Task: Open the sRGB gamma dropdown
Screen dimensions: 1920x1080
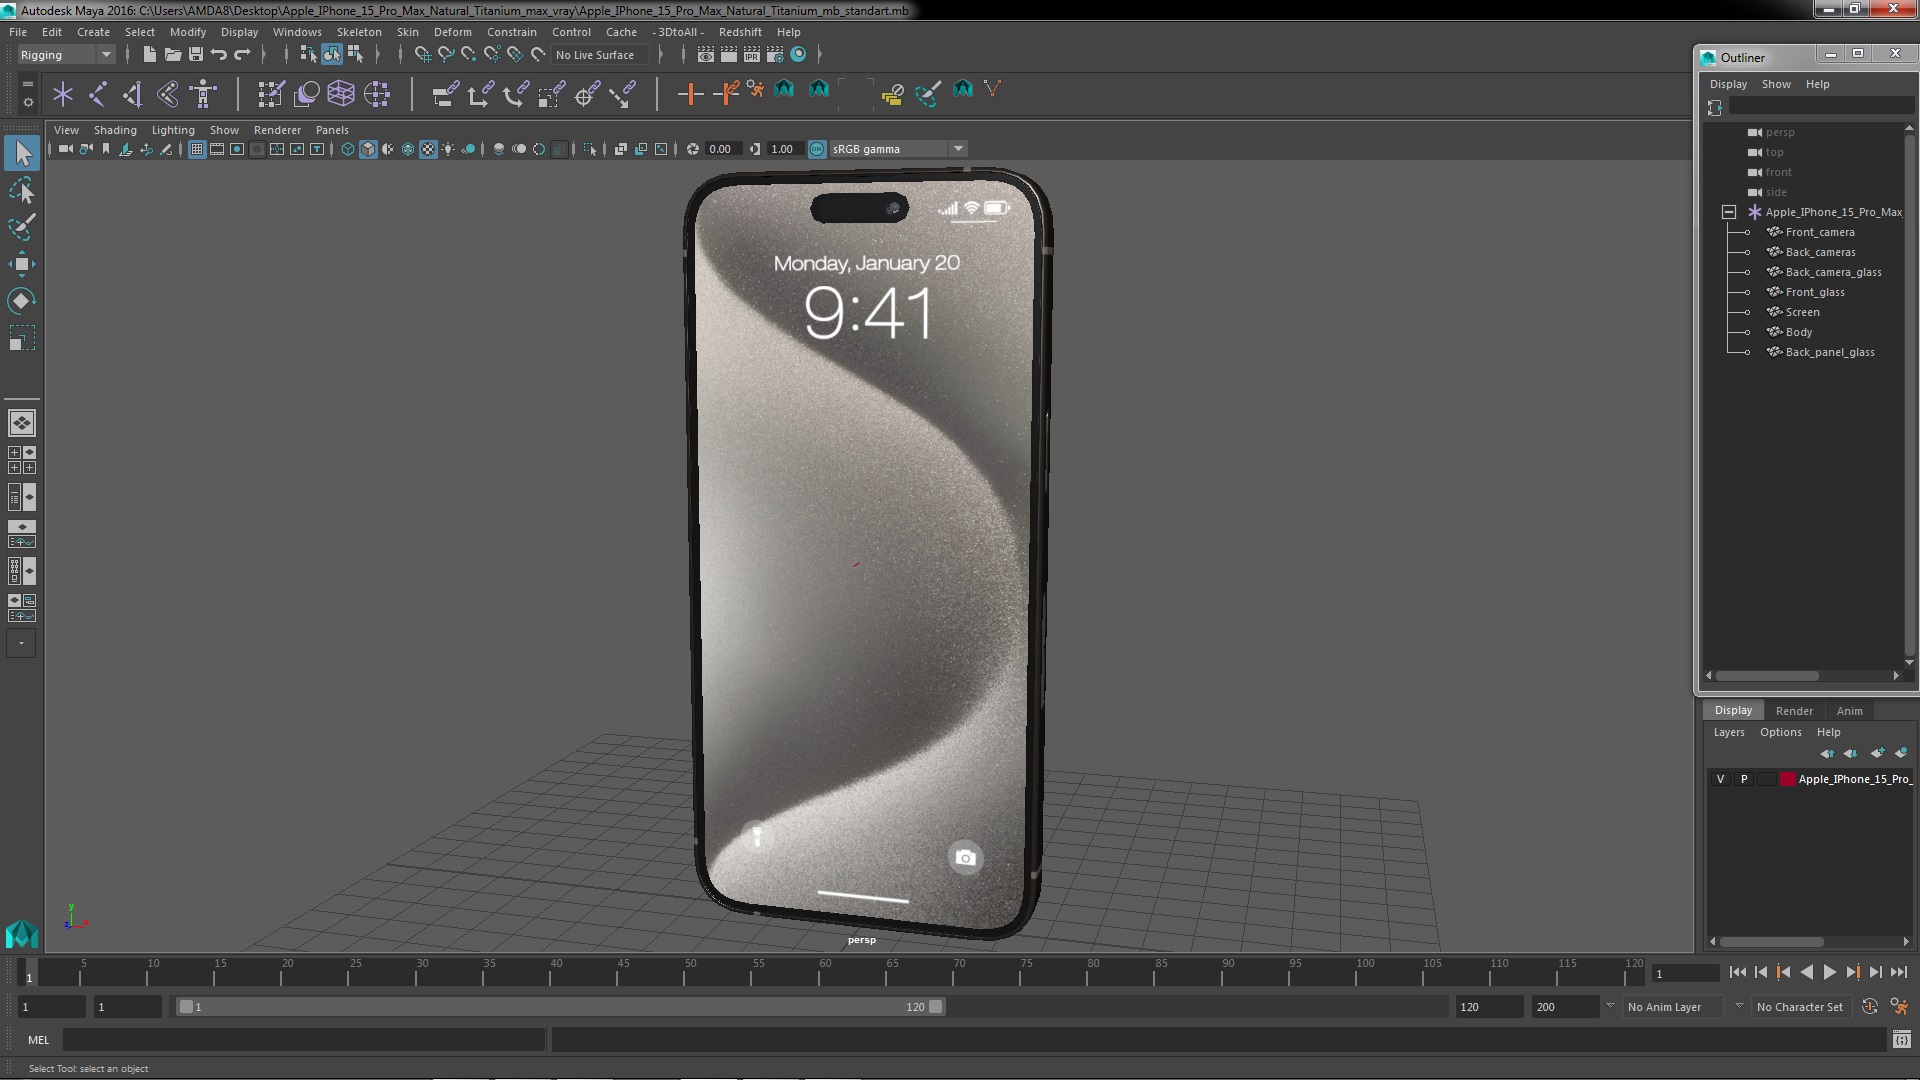Action: [898, 149]
